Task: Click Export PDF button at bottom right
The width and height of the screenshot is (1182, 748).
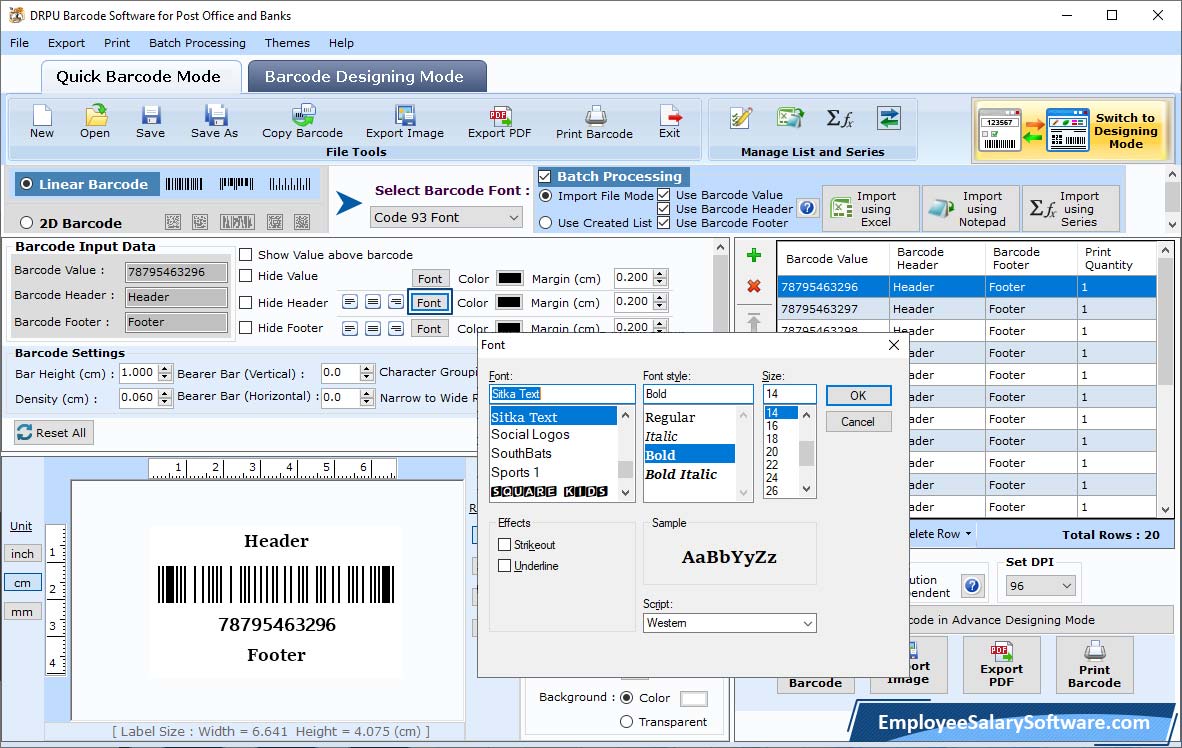Action: tap(1001, 665)
